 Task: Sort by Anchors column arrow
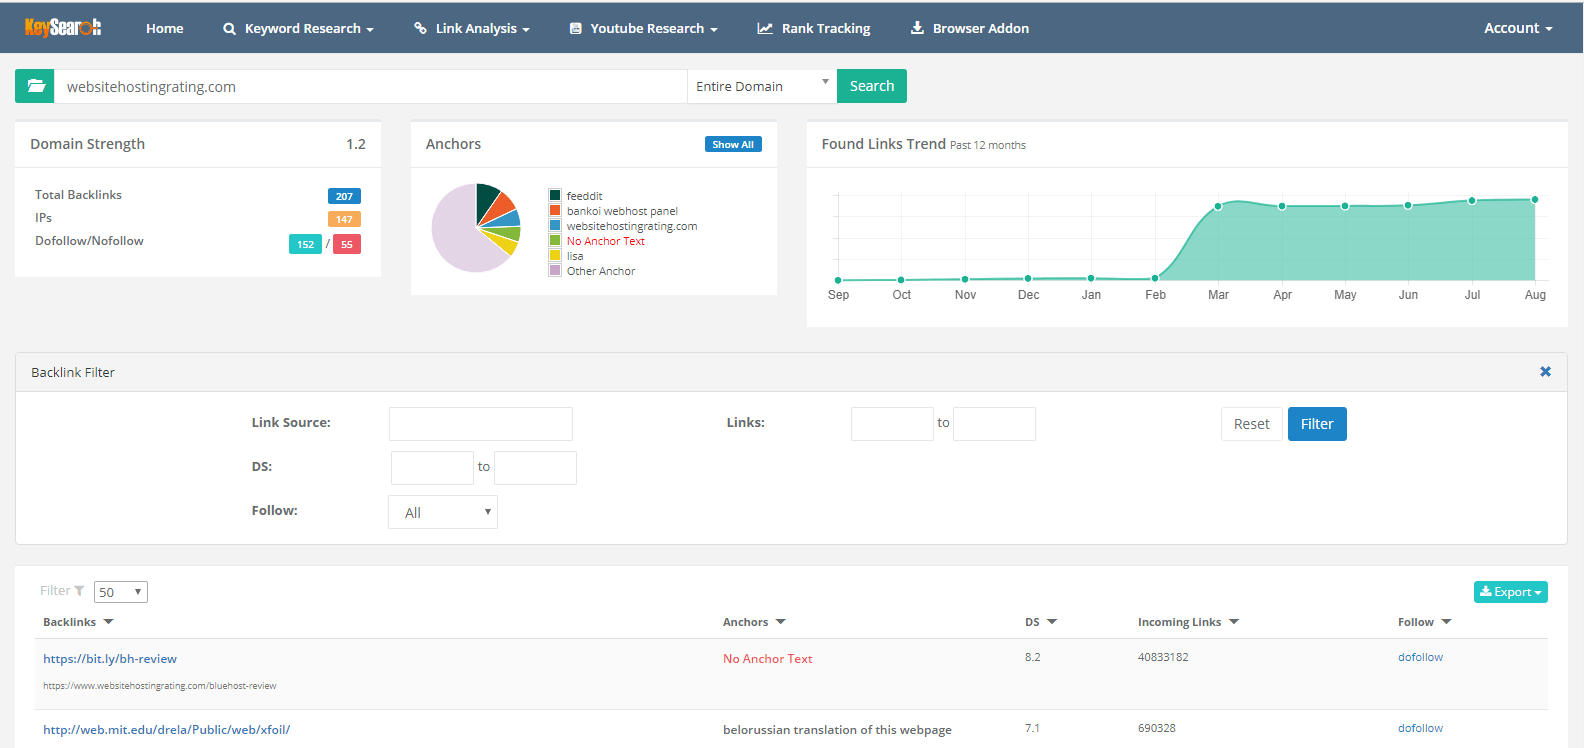781,622
